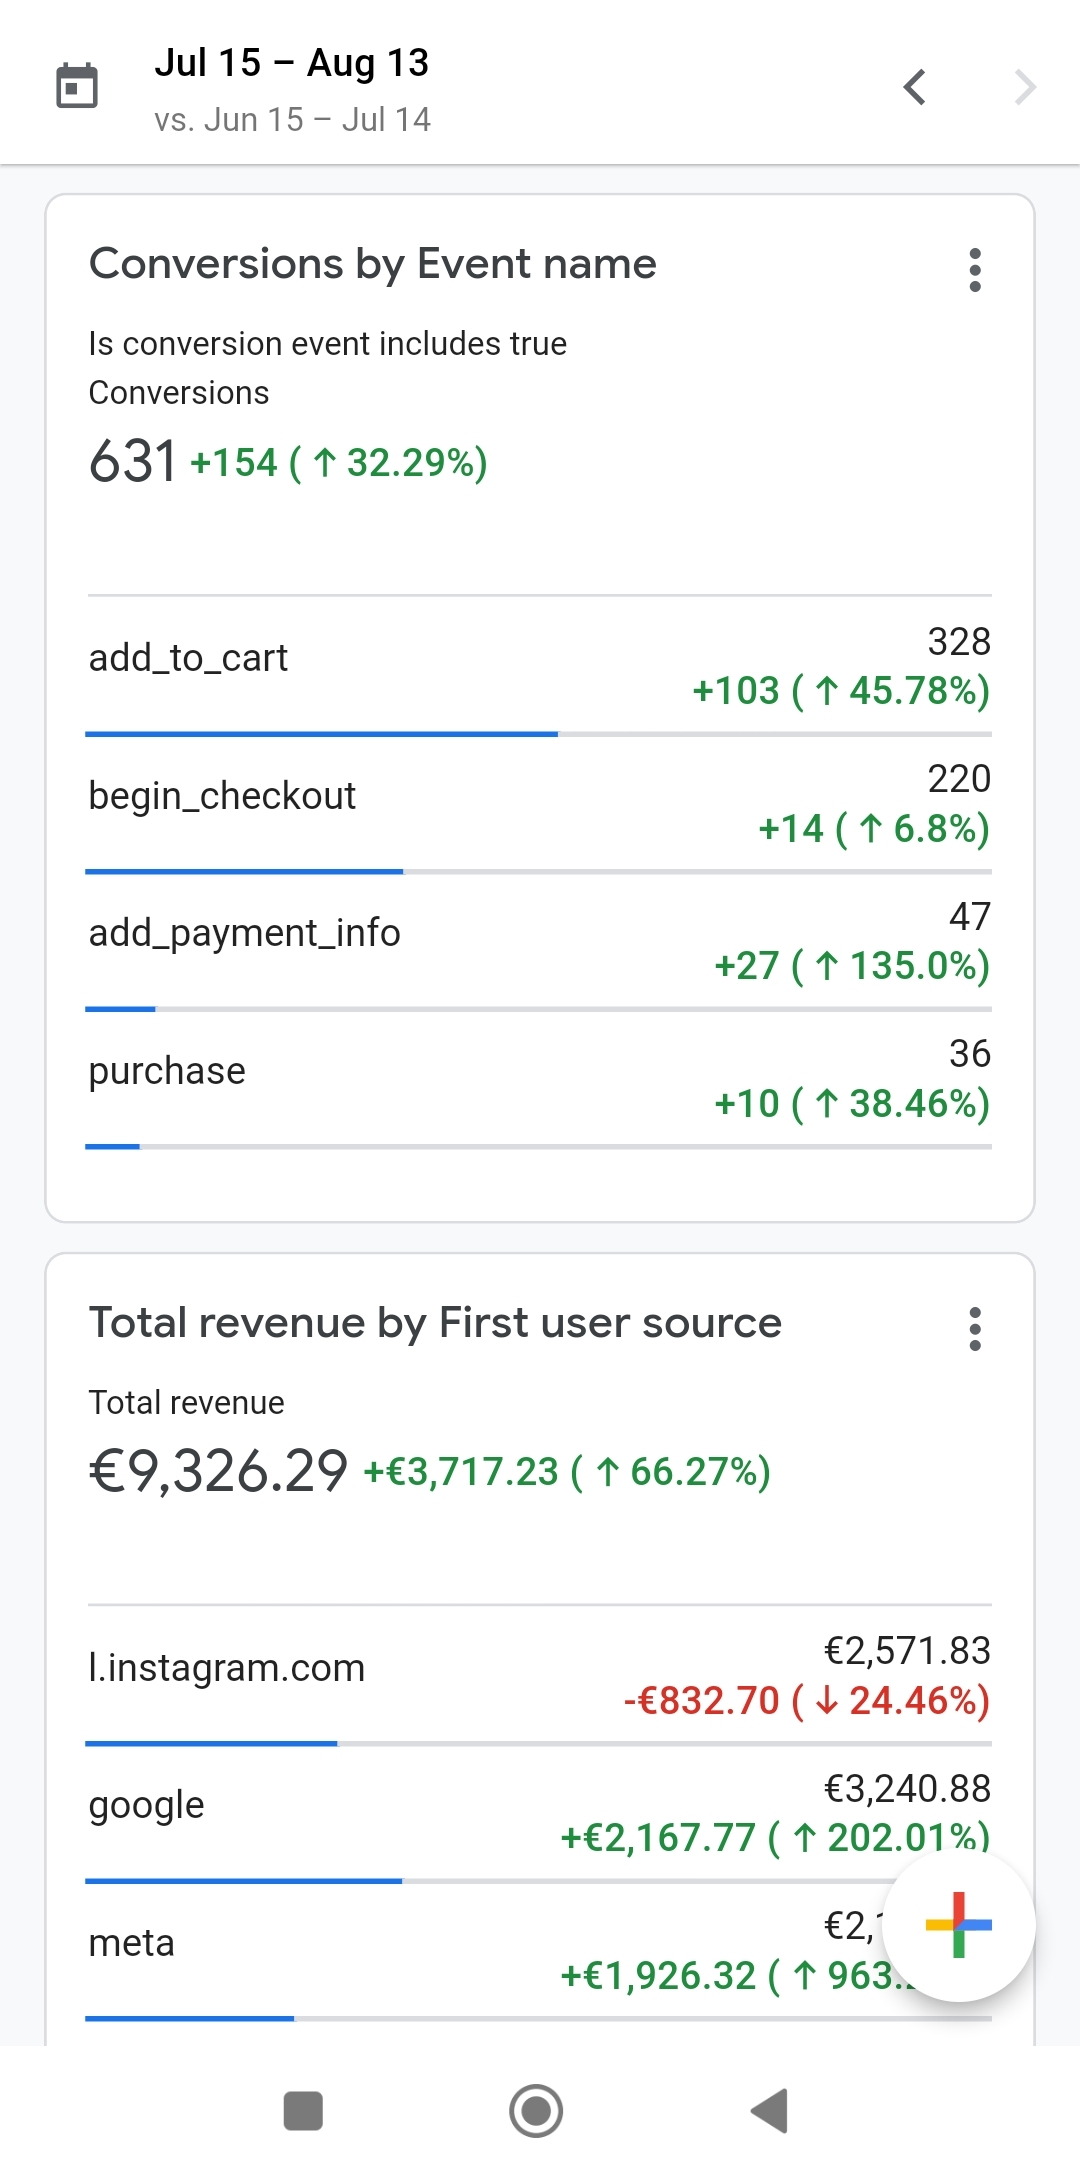Select the add_to_cart event row
Viewport: 1080px width, 2176px height.
coord(539,665)
